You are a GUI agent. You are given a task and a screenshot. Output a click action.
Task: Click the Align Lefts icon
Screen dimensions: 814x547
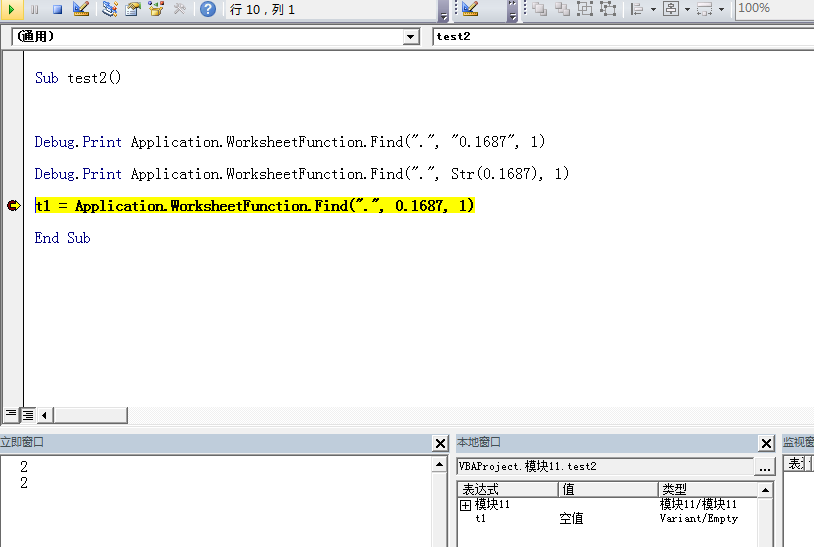(x=636, y=9)
